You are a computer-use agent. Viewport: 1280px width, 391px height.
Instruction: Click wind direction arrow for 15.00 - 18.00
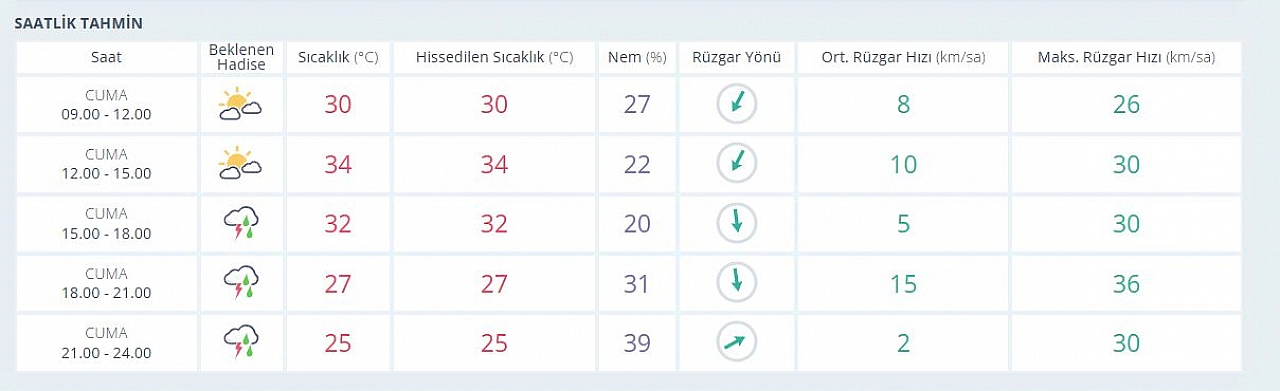pos(737,223)
